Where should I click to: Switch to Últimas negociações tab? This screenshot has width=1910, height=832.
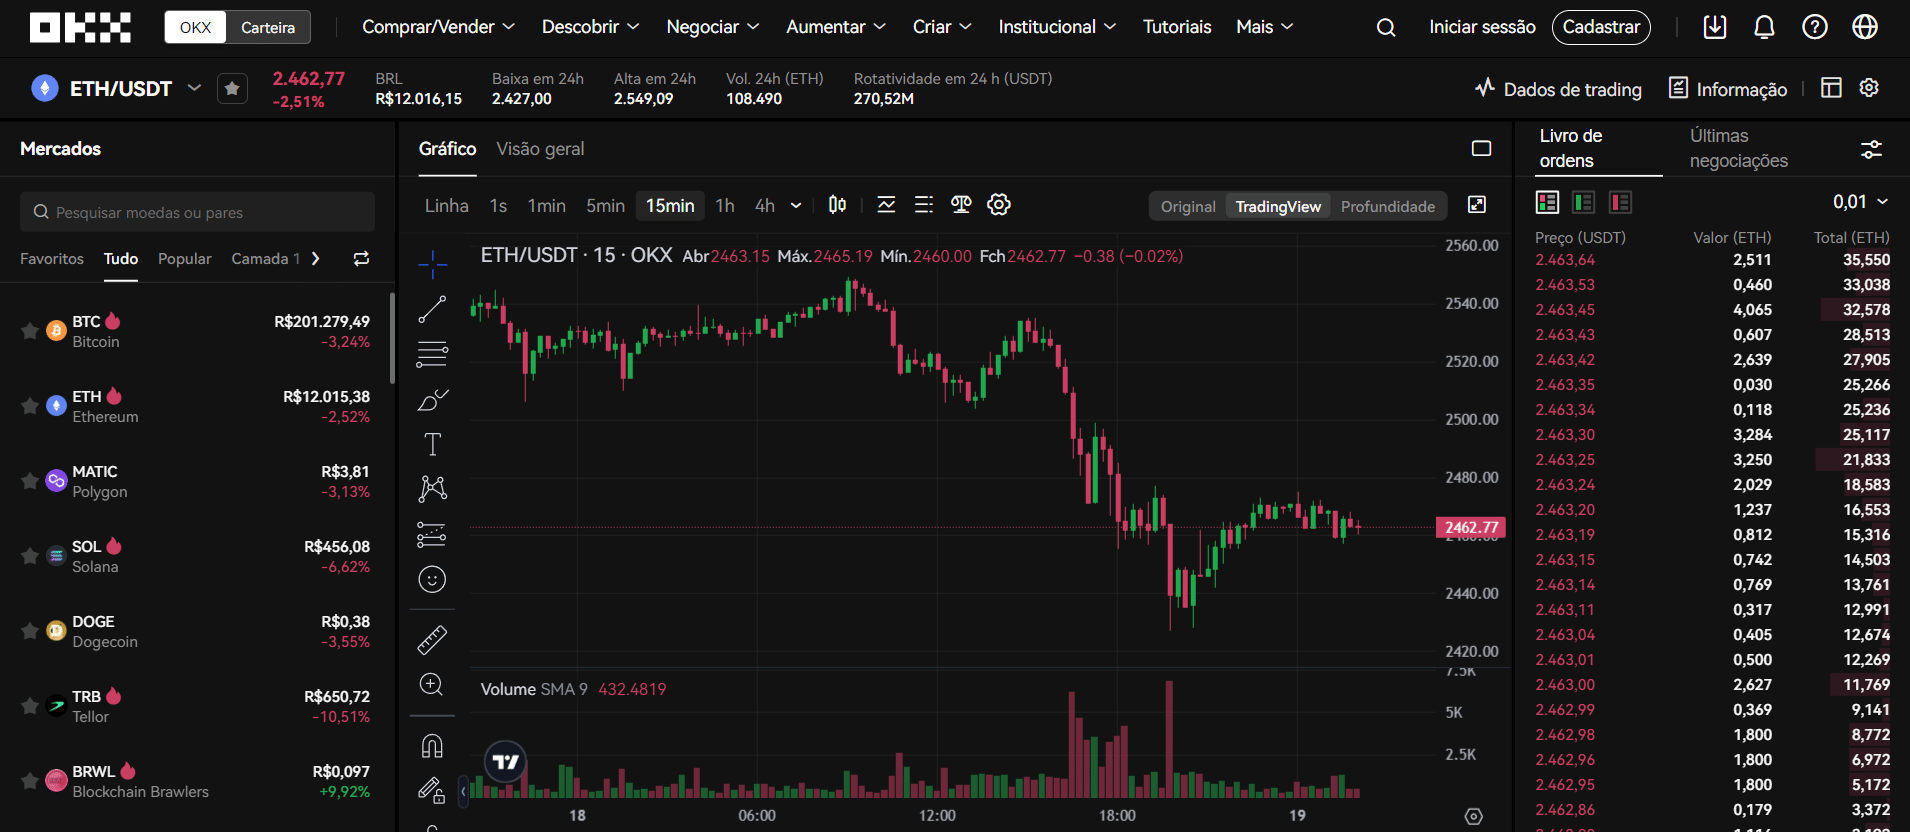[x=1739, y=148]
